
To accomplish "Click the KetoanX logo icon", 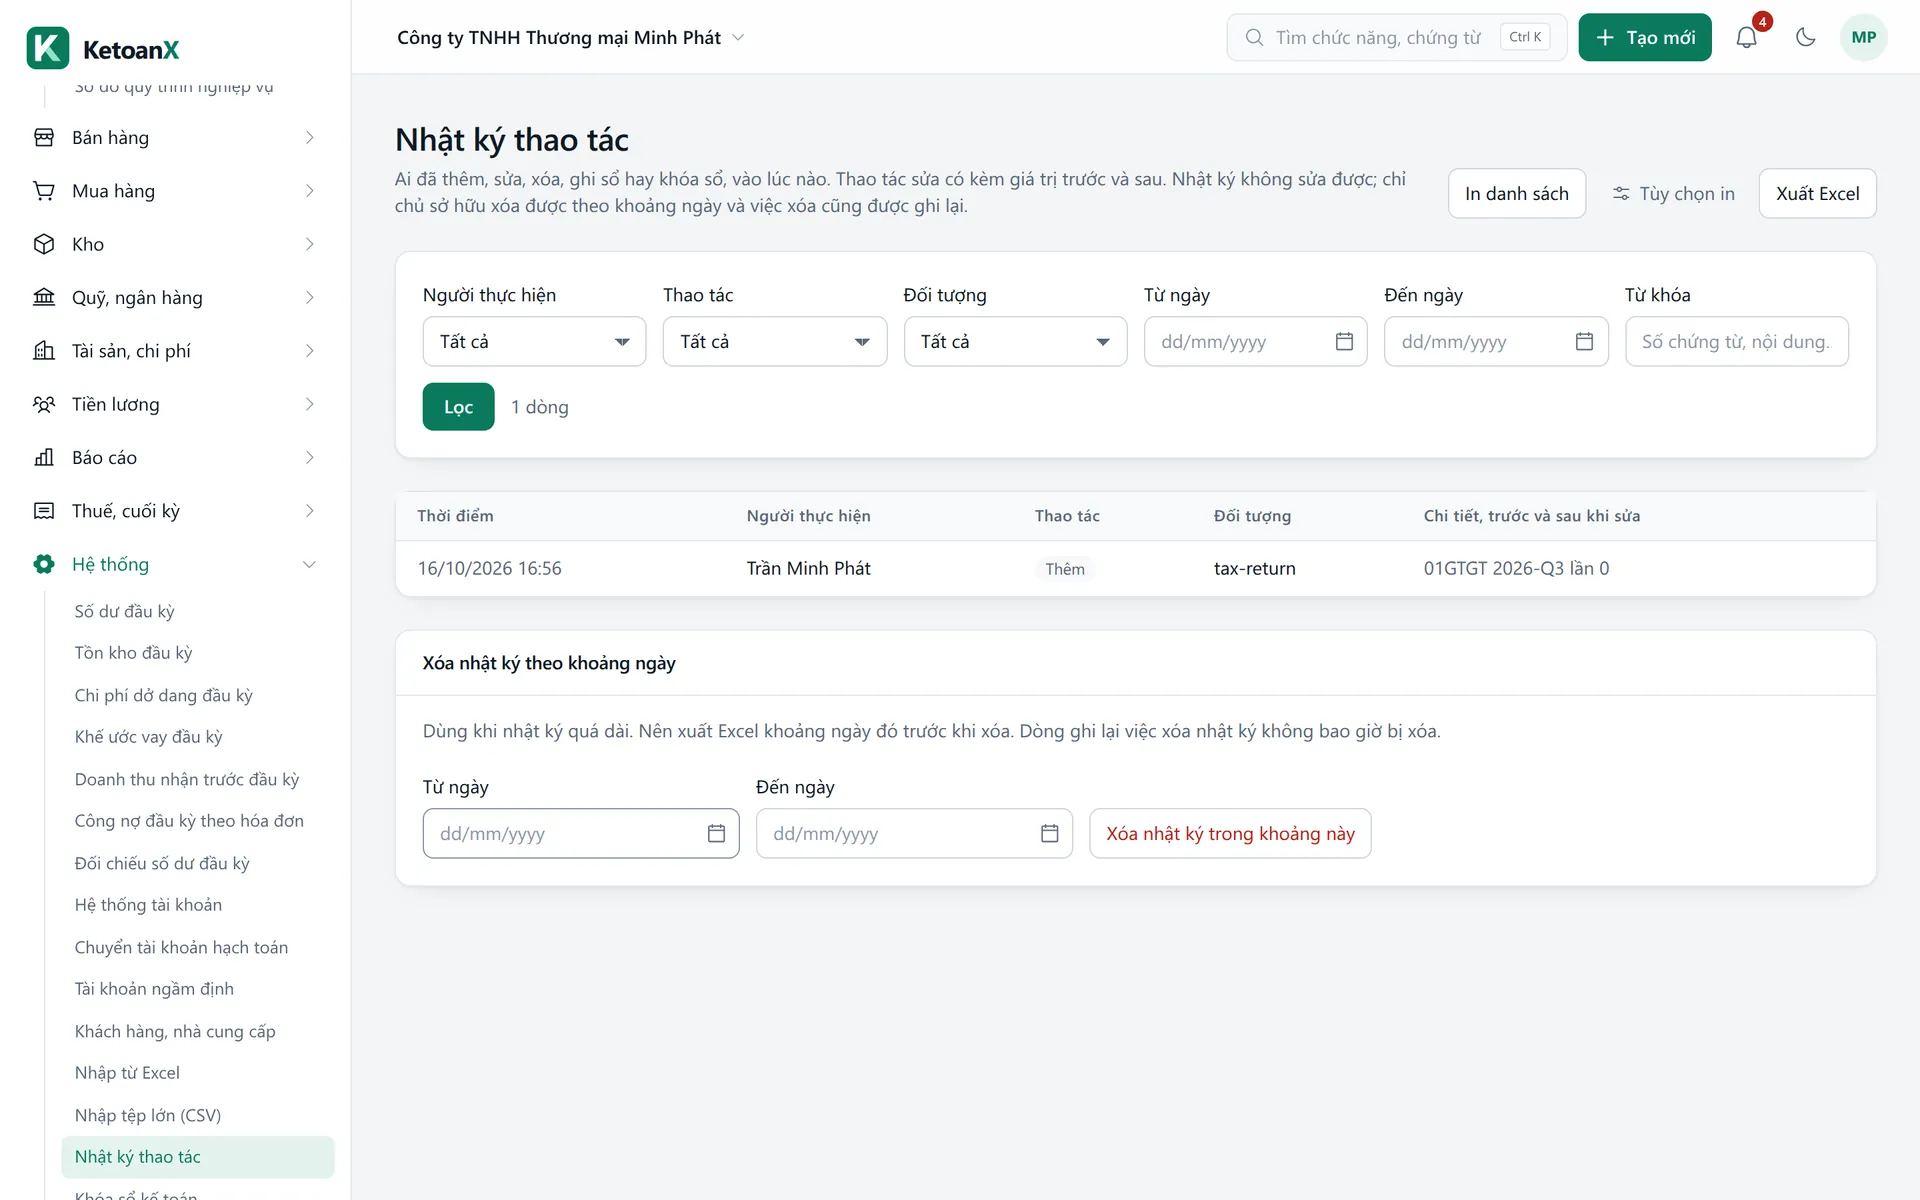I will tap(48, 48).
